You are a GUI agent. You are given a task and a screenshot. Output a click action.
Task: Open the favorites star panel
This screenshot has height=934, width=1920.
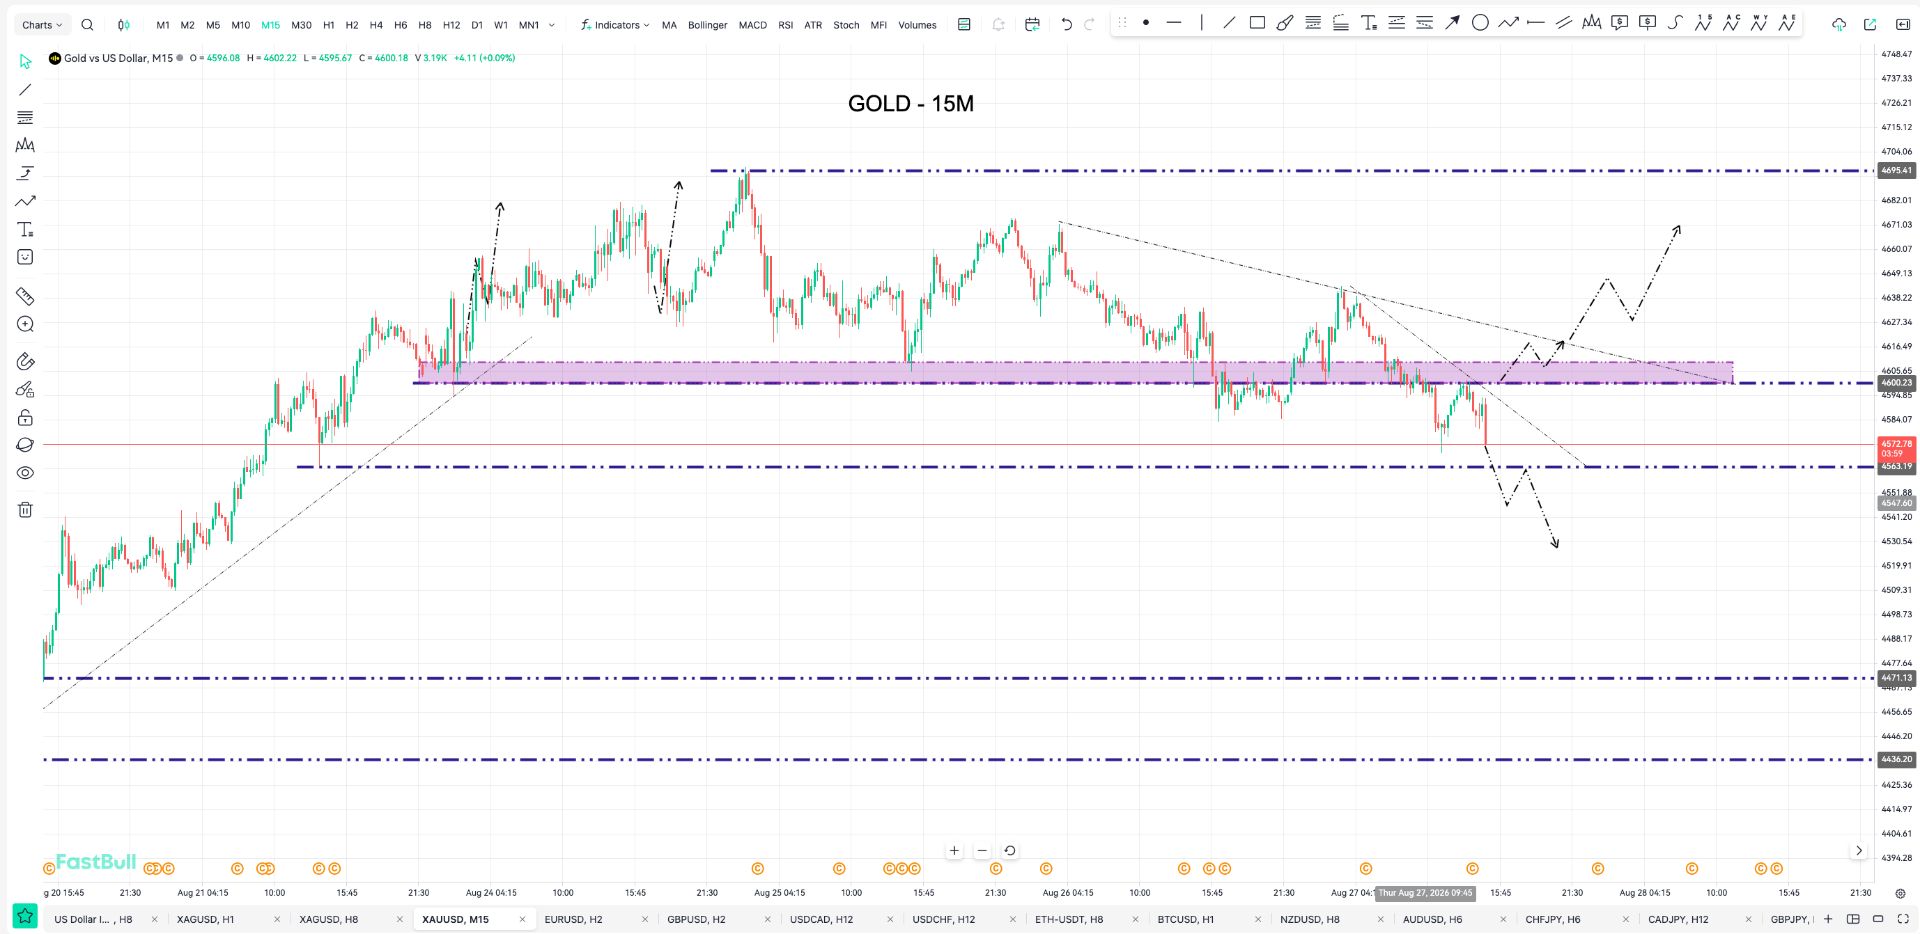25,916
